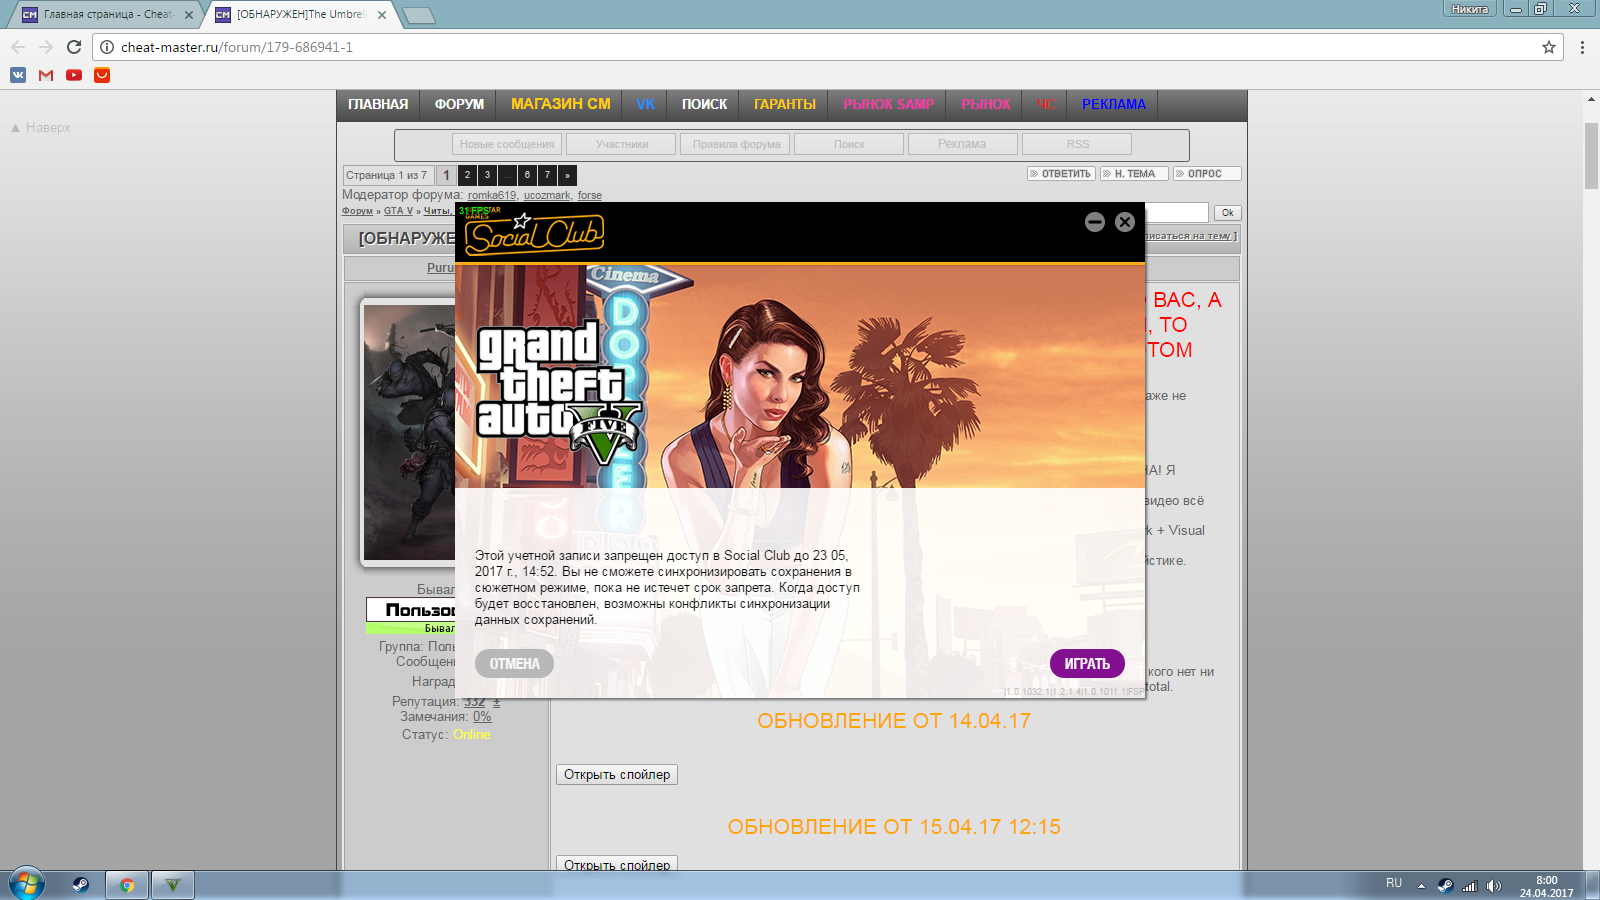This screenshot has width=1600, height=900.
Task: Open Chrome from the taskbar
Action: point(127,885)
